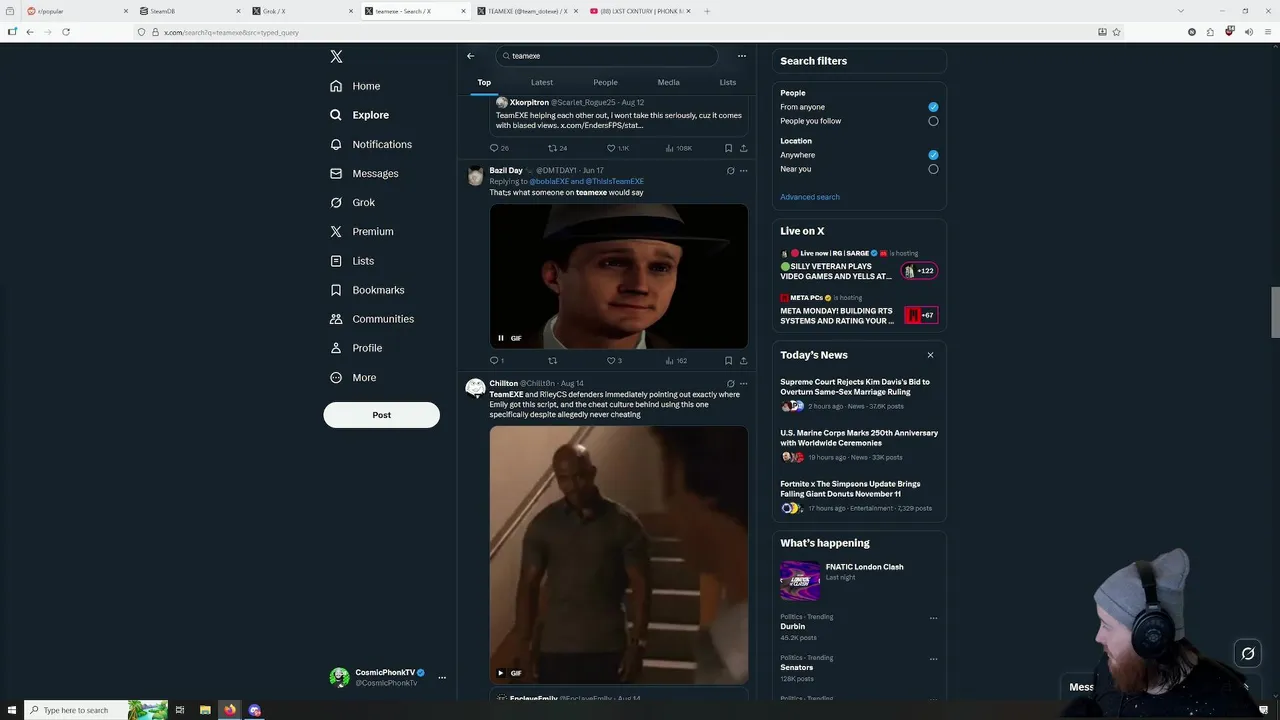Open Grok action on Chillton's post
1280x720 pixels.
(x=730, y=384)
